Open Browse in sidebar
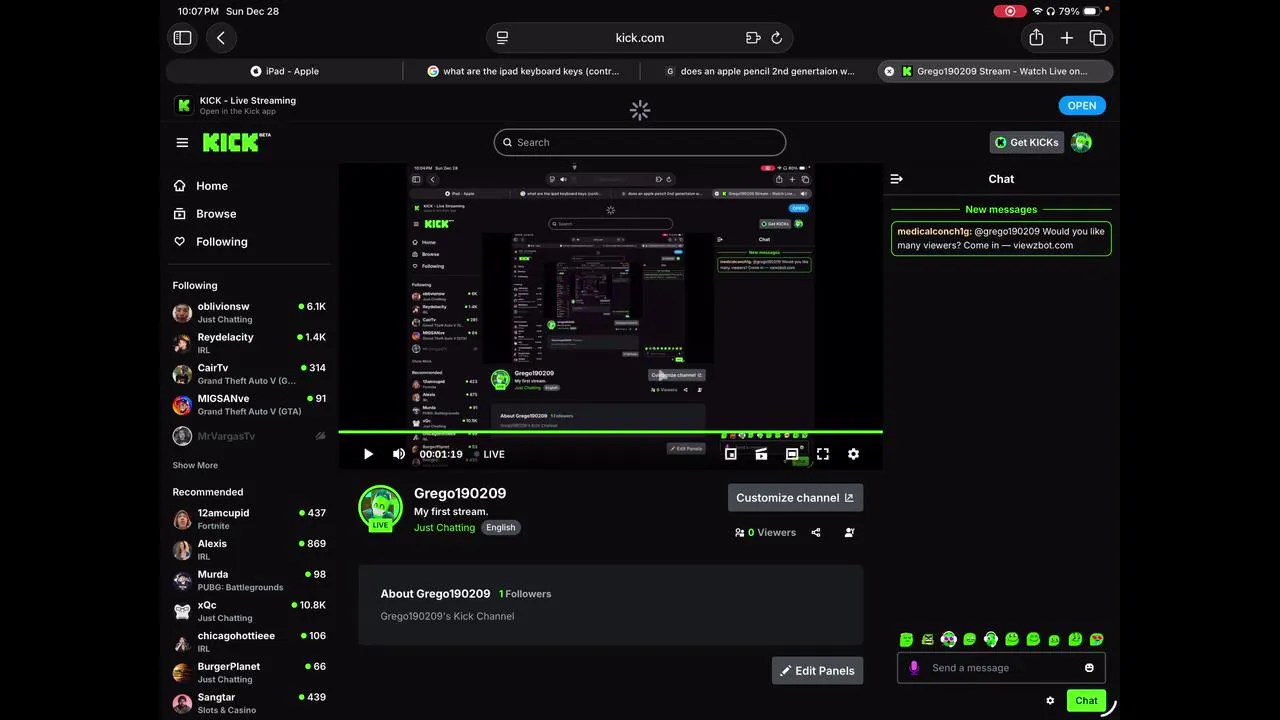Image resolution: width=1280 pixels, height=720 pixels. pyautogui.click(x=205, y=214)
